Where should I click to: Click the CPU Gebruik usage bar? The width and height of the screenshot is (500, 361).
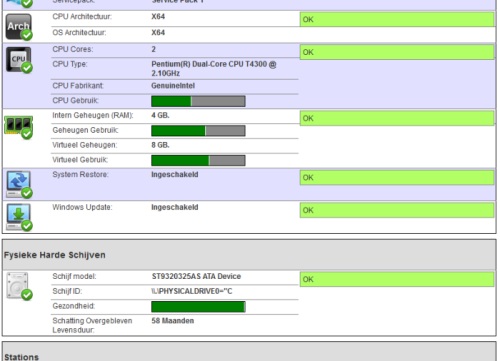[198, 101]
